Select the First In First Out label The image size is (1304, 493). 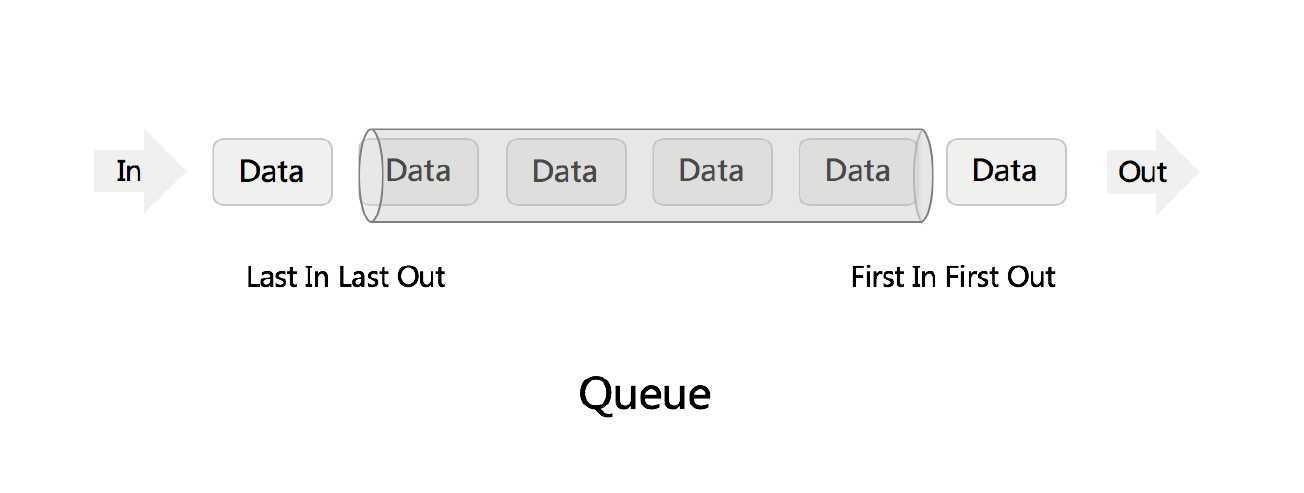(953, 277)
